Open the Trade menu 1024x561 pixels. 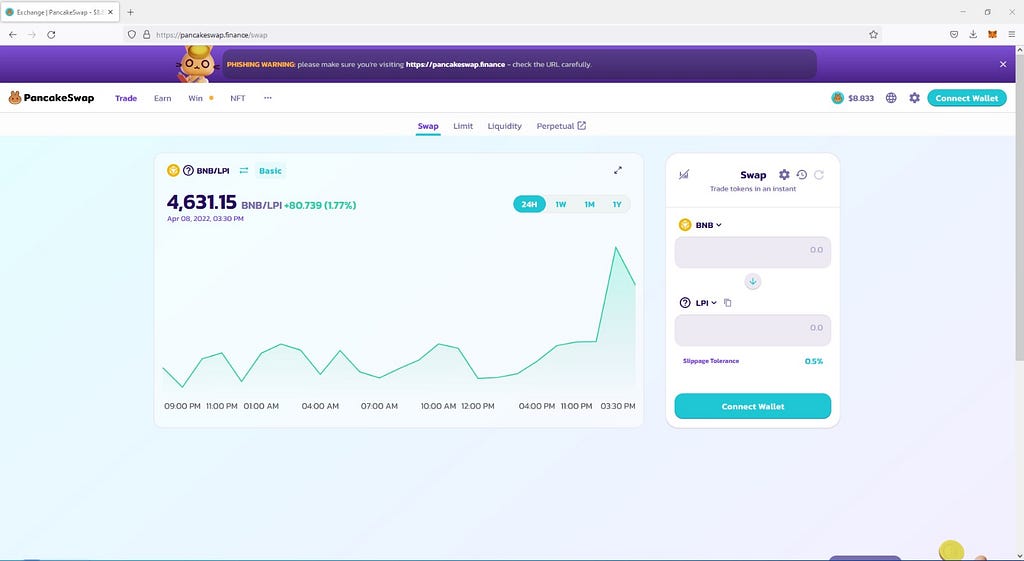point(126,98)
